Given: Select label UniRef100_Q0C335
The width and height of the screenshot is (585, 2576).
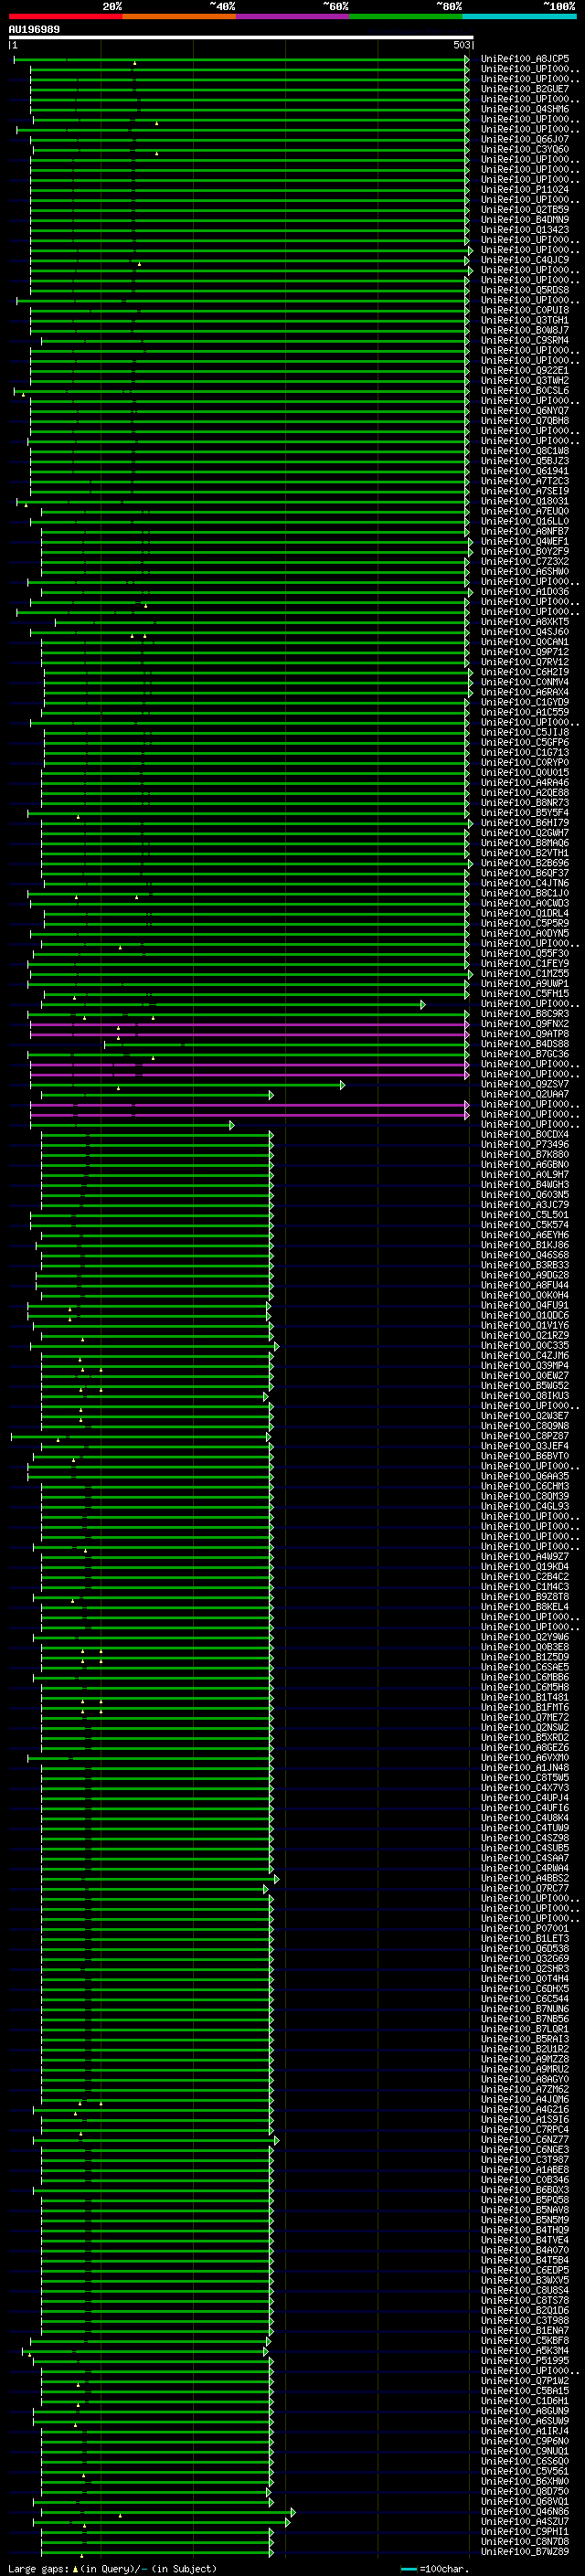Looking at the screenshot, I should tap(525, 1346).
